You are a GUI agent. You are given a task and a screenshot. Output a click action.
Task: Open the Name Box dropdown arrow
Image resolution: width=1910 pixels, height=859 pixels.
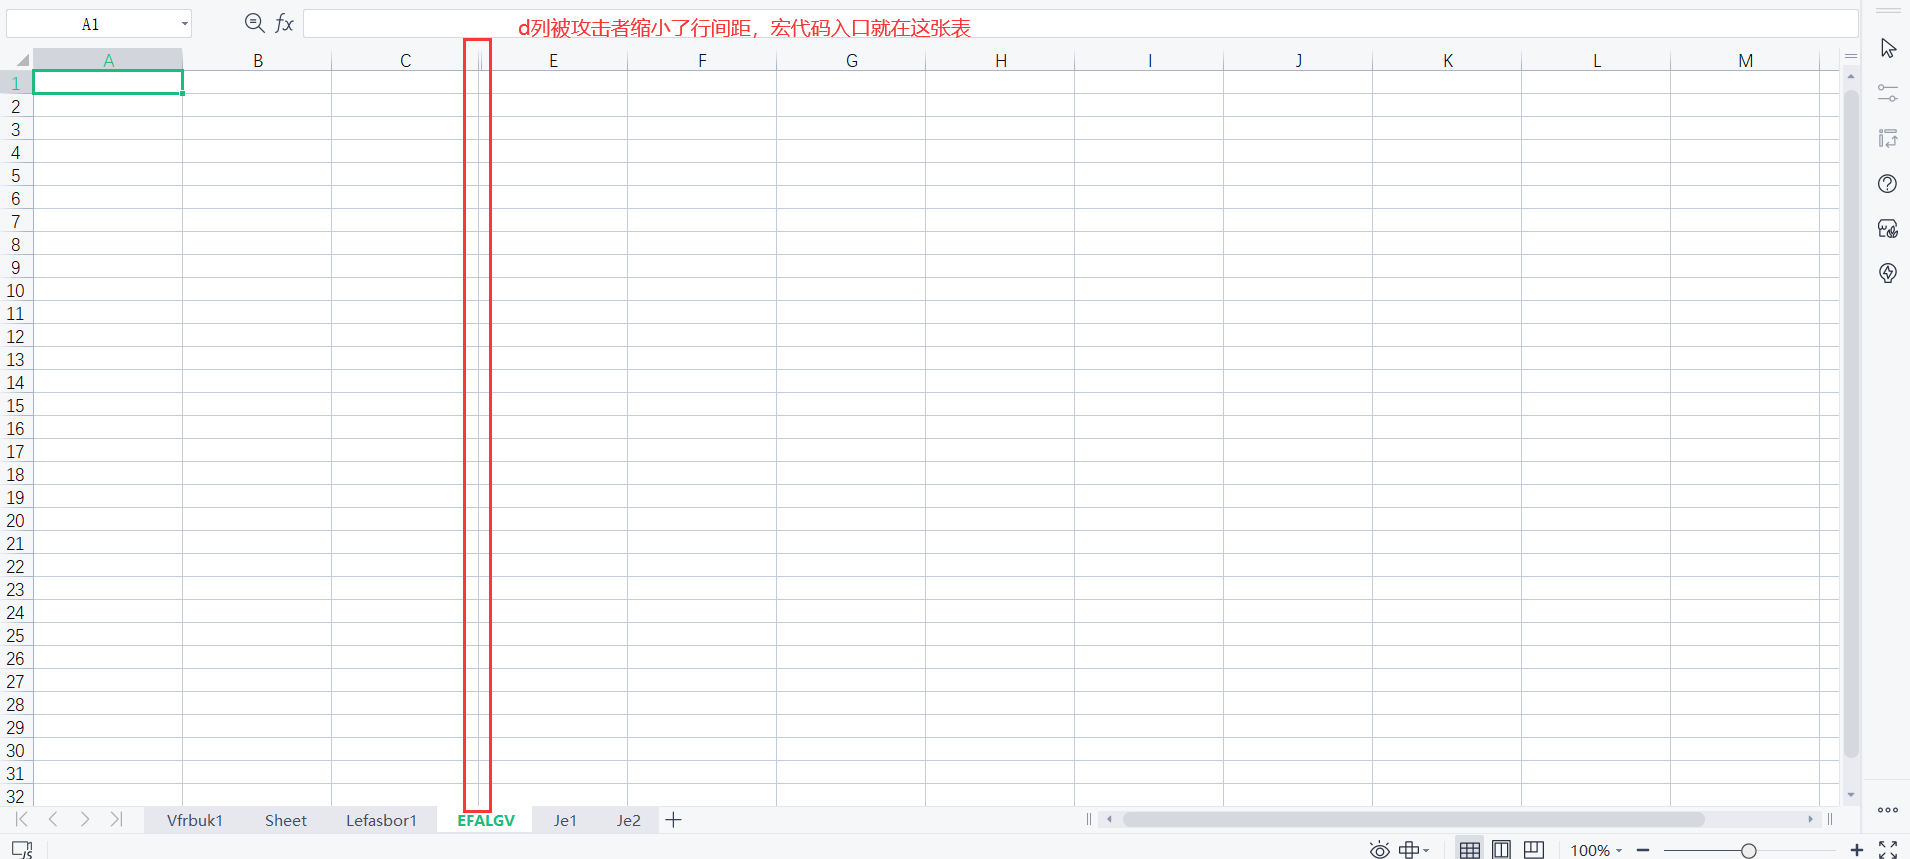click(185, 24)
